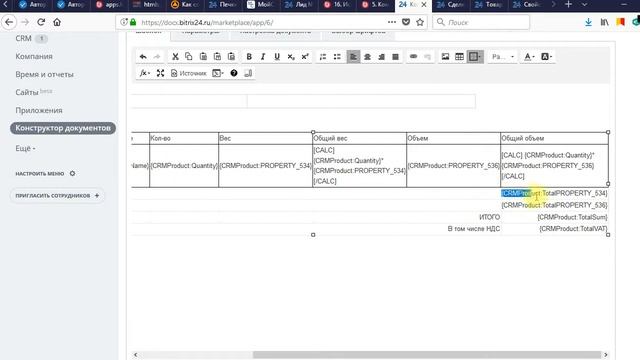Open browser Downloads arrow icon

(x=588, y=22)
